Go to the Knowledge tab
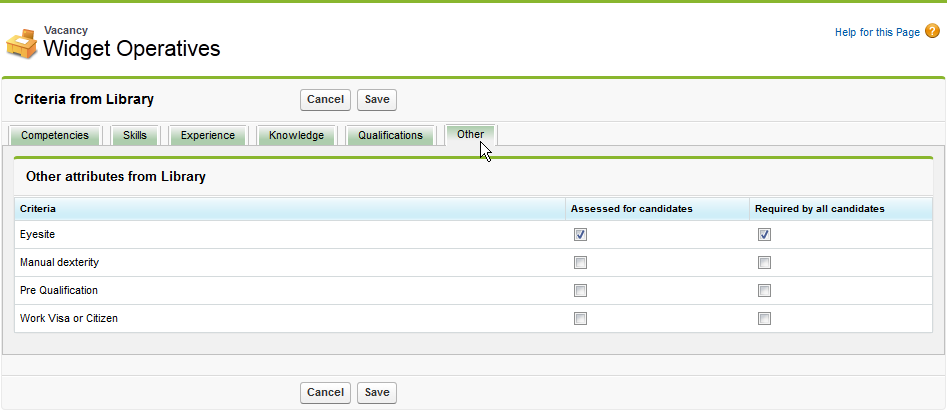The width and height of the screenshot is (947, 411). pos(296,135)
